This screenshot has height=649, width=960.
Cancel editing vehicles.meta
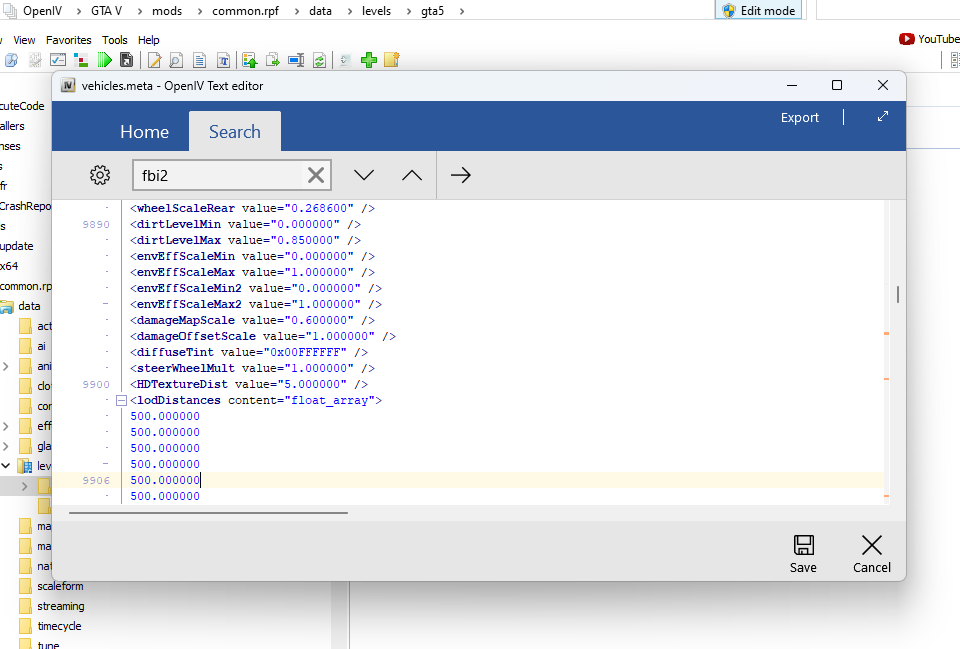coord(871,553)
